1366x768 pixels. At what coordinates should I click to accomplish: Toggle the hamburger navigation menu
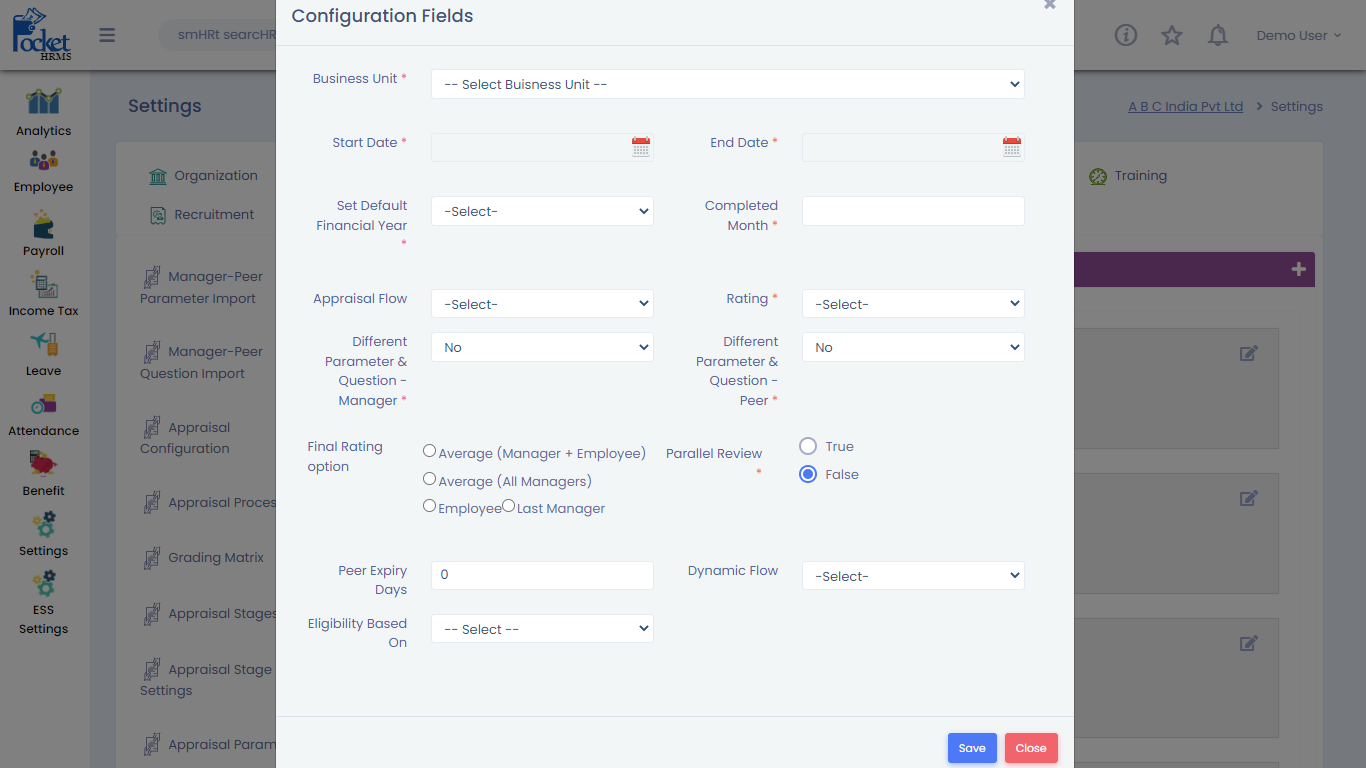pyautogui.click(x=107, y=36)
